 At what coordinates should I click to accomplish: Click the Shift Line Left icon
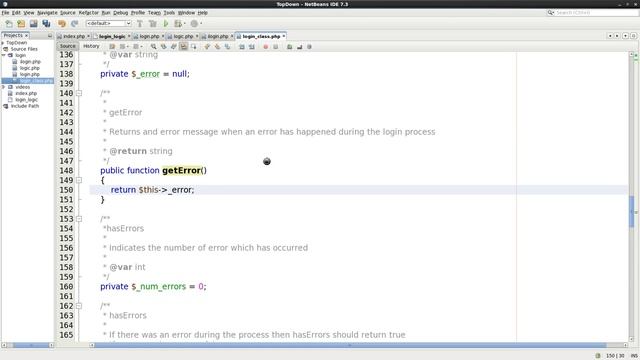(242, 47)
